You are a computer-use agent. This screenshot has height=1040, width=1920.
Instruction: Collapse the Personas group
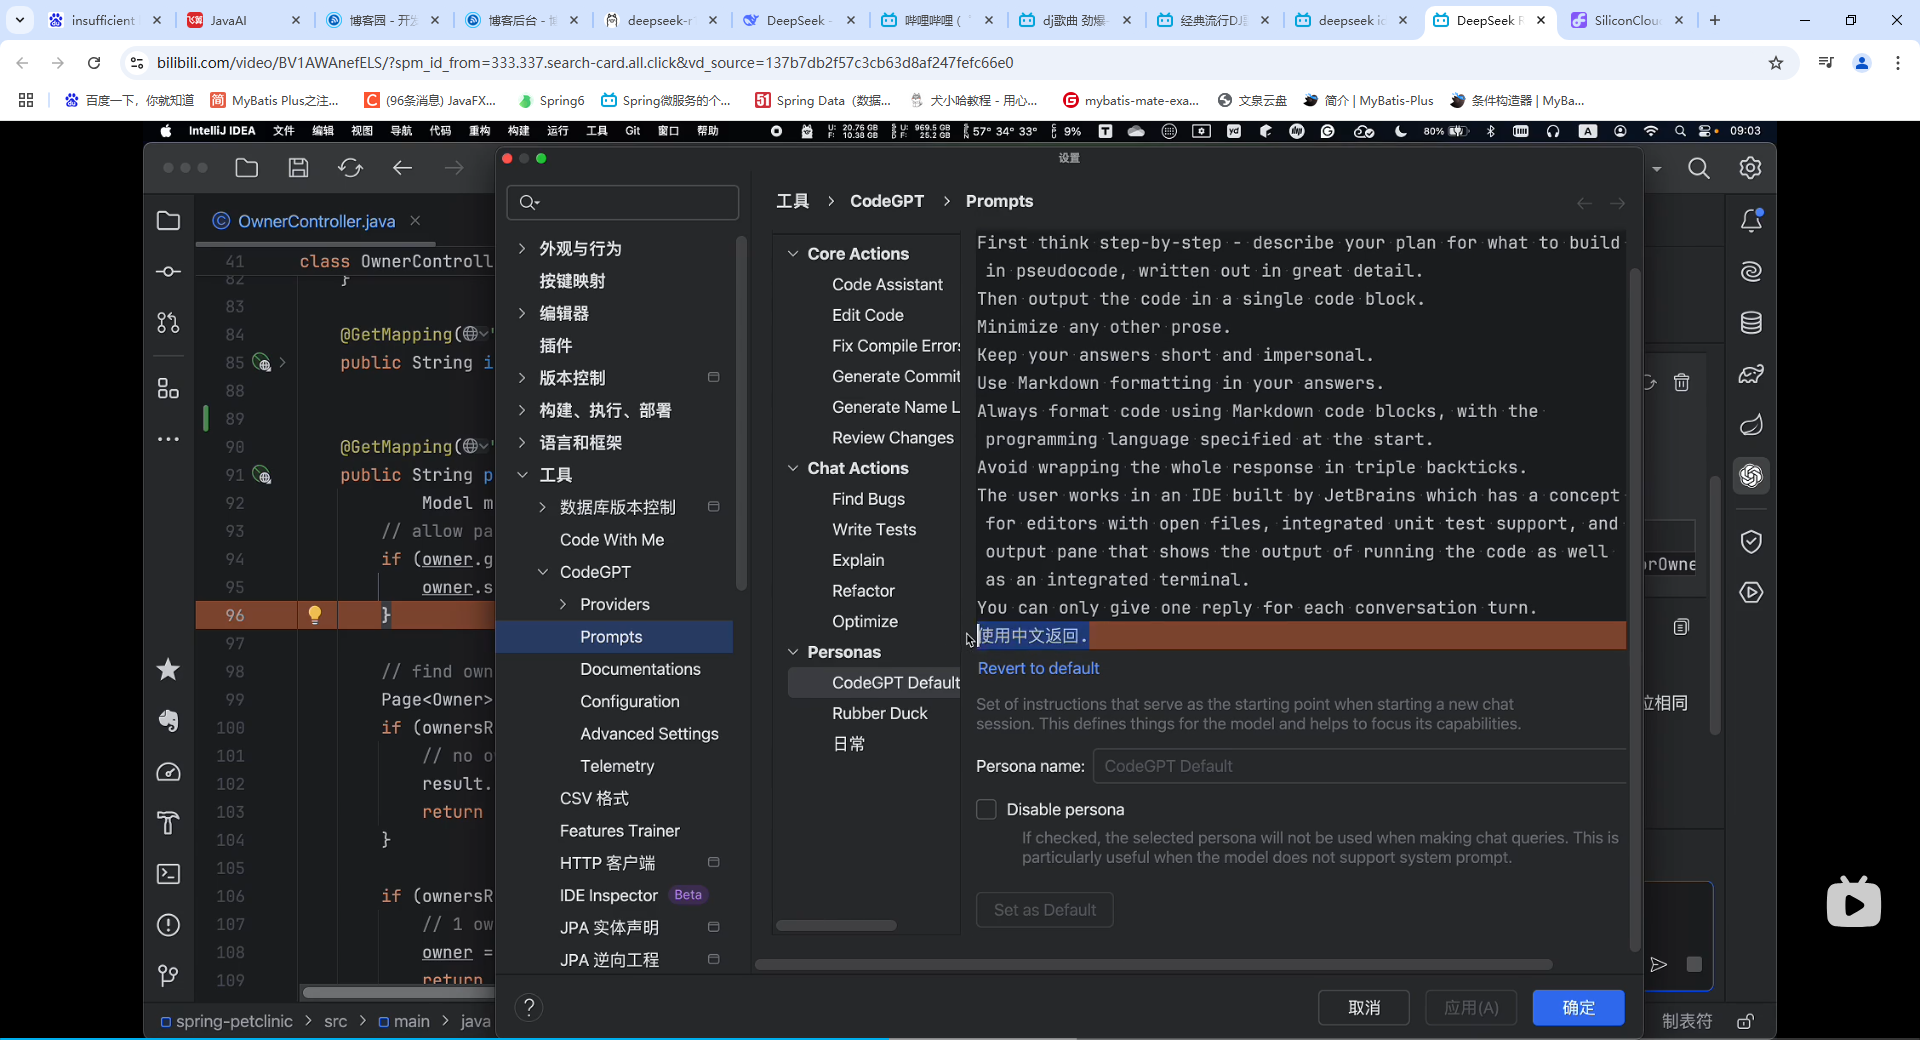pos(793,652)
